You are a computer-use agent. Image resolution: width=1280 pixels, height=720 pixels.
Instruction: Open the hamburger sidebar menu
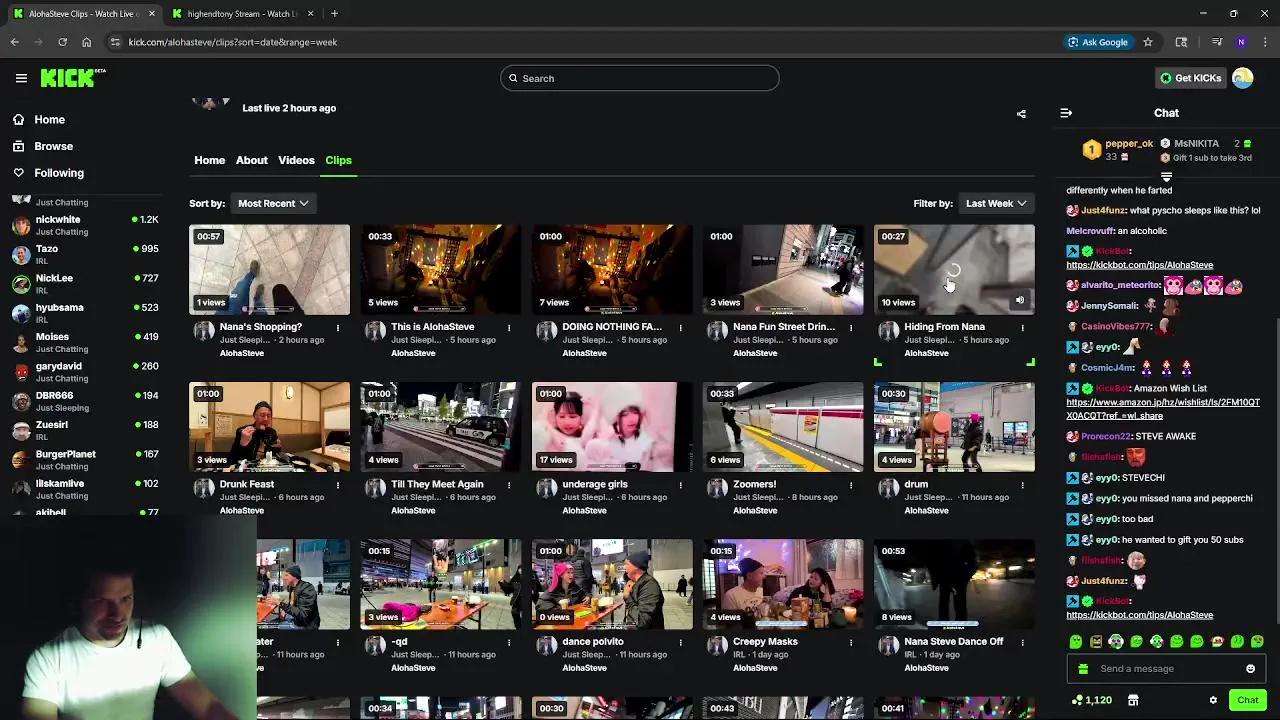click(21, 78)
